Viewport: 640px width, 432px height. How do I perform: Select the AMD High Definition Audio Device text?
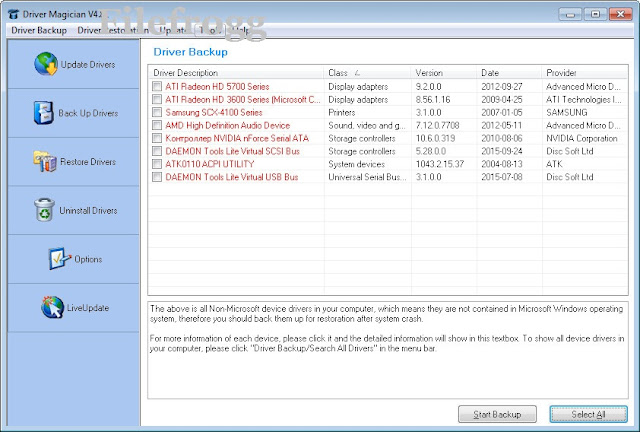click(227, 125)
